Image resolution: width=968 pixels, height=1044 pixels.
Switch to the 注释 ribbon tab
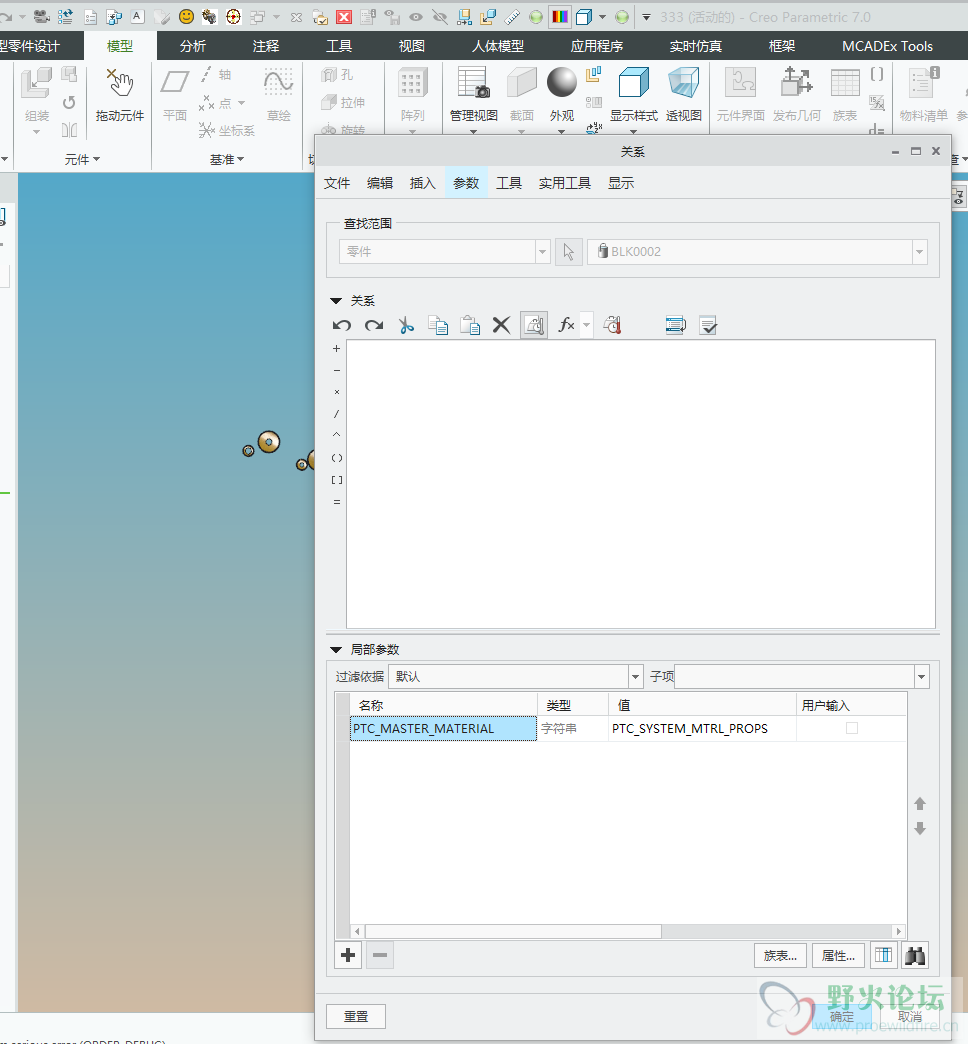coord(266,46)
